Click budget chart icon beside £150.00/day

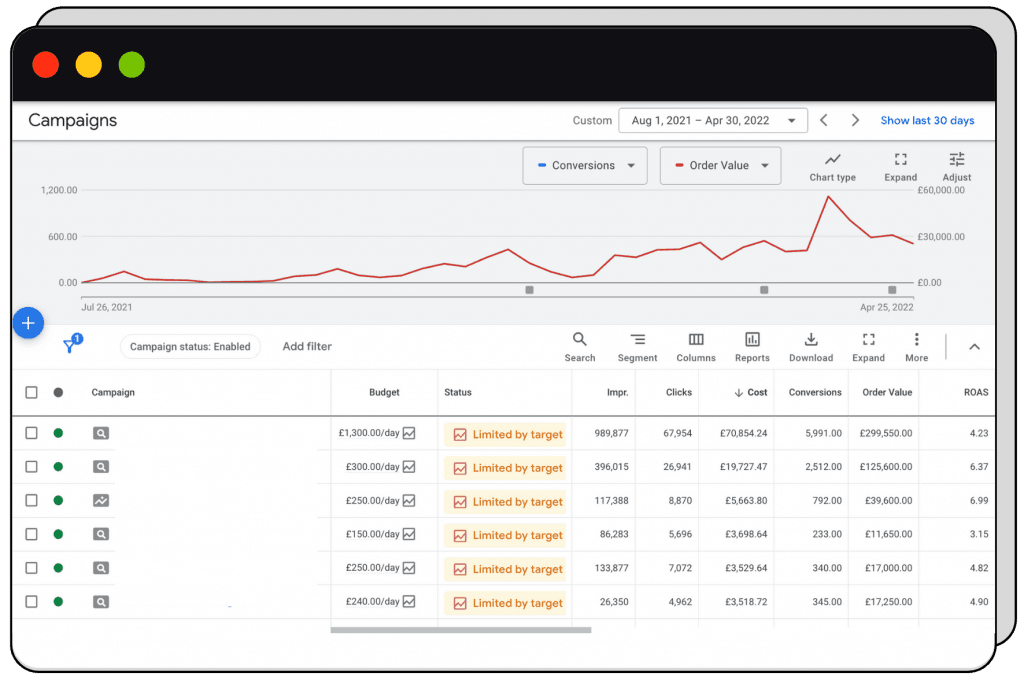coord(409,534)
